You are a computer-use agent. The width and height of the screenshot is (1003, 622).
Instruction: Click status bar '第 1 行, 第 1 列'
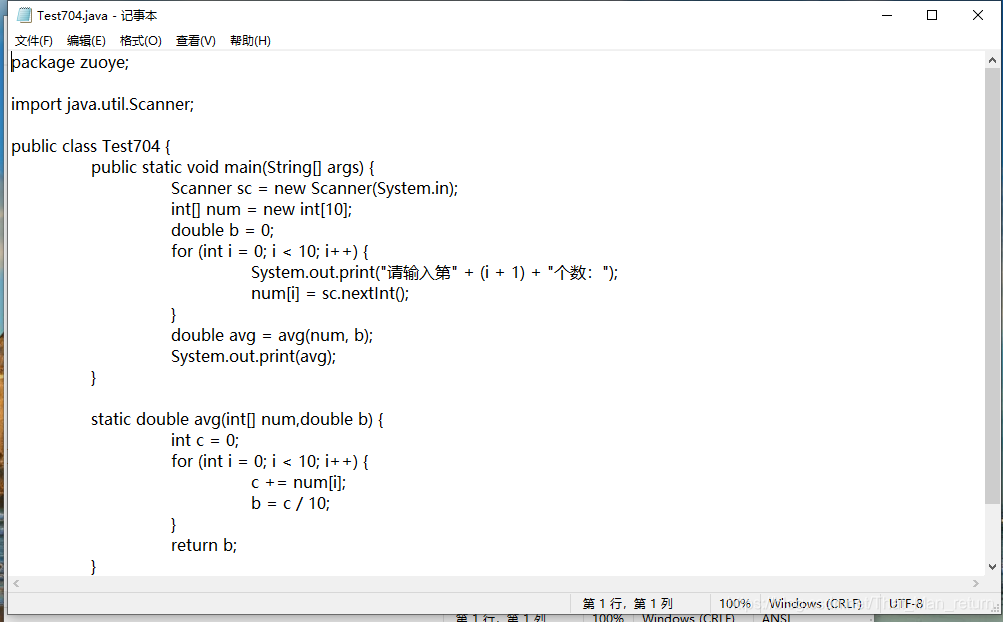[x=628, y=603]
